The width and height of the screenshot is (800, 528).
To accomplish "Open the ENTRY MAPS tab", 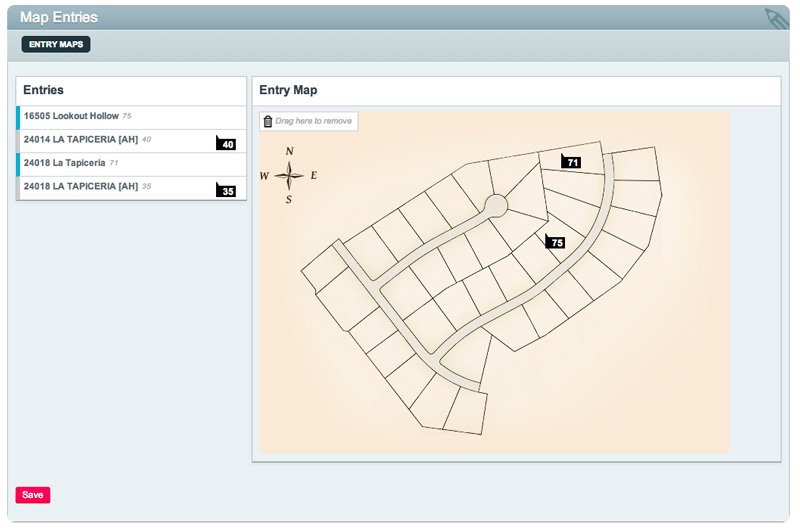I will pos(56,44).
